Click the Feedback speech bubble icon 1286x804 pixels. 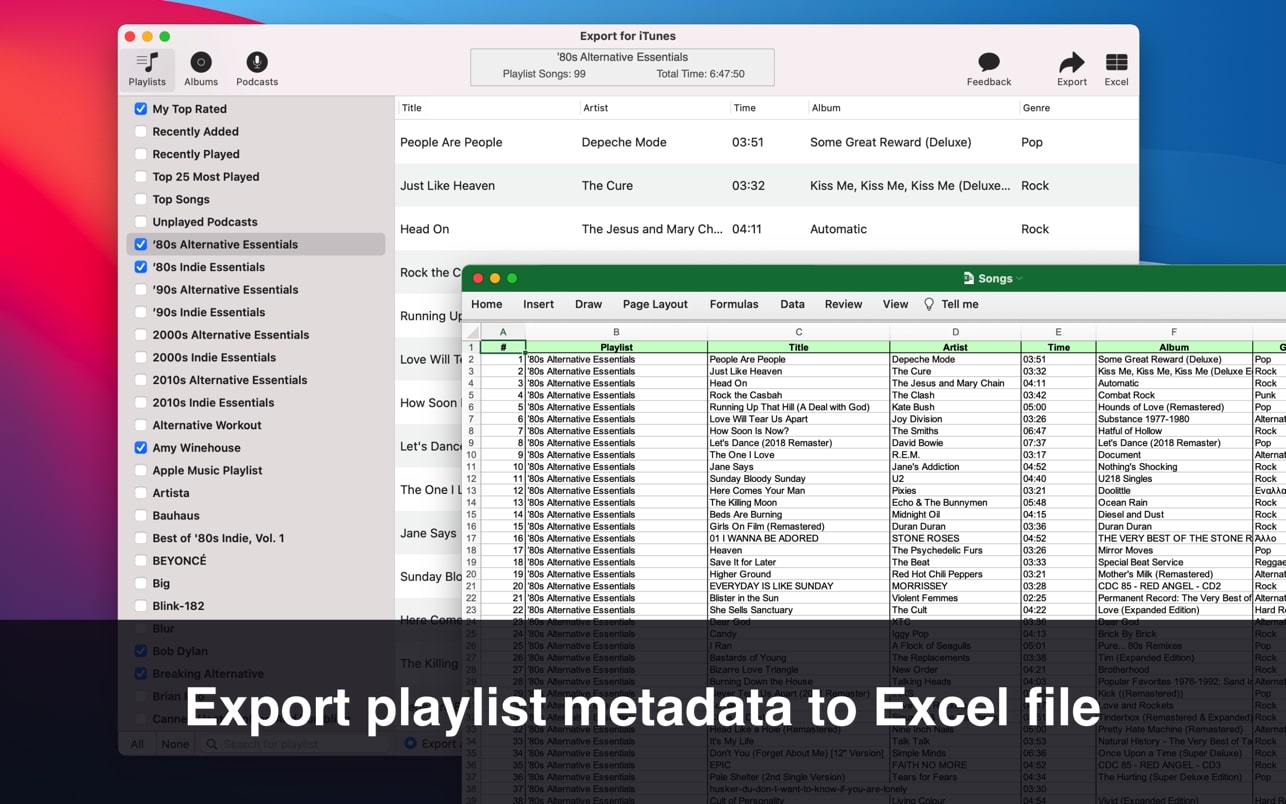coord(988,63)
